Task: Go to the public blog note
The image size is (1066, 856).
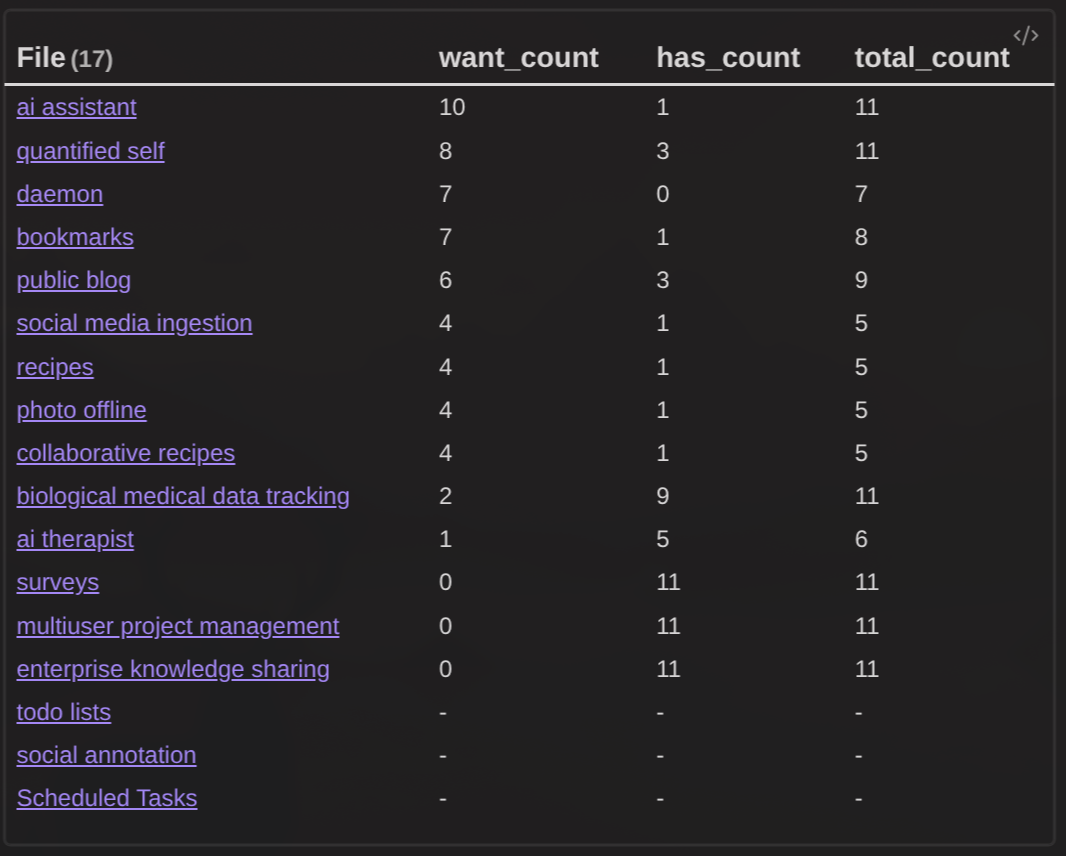Action: (74, 280)
